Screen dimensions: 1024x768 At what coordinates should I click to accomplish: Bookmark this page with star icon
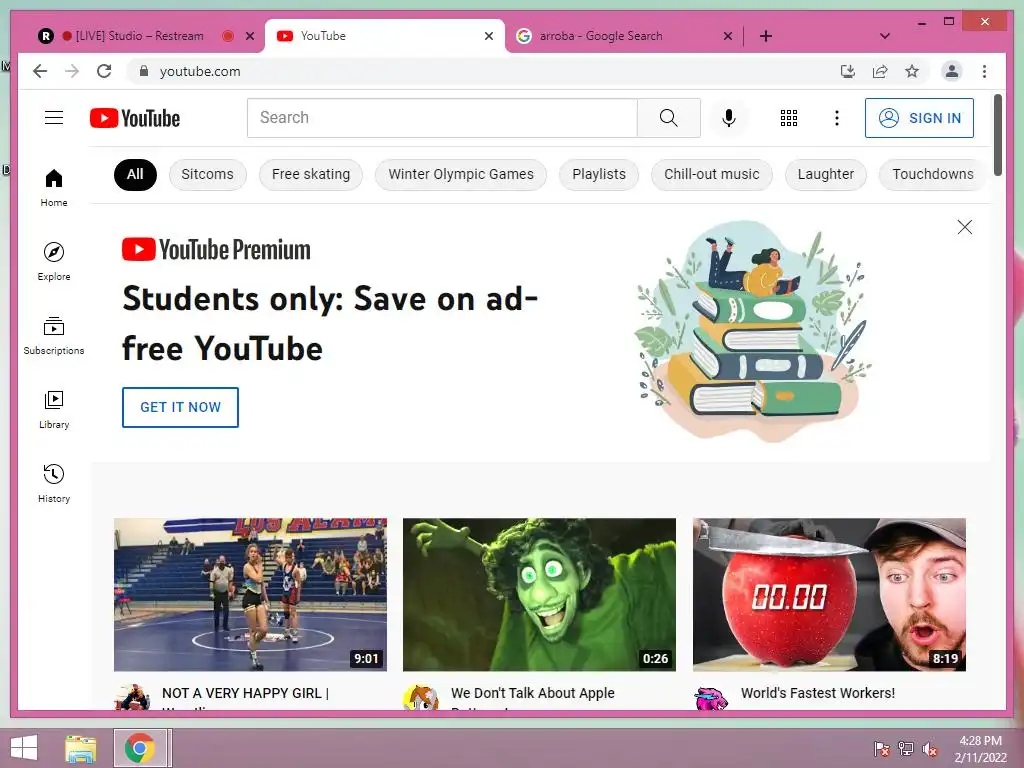912,71
